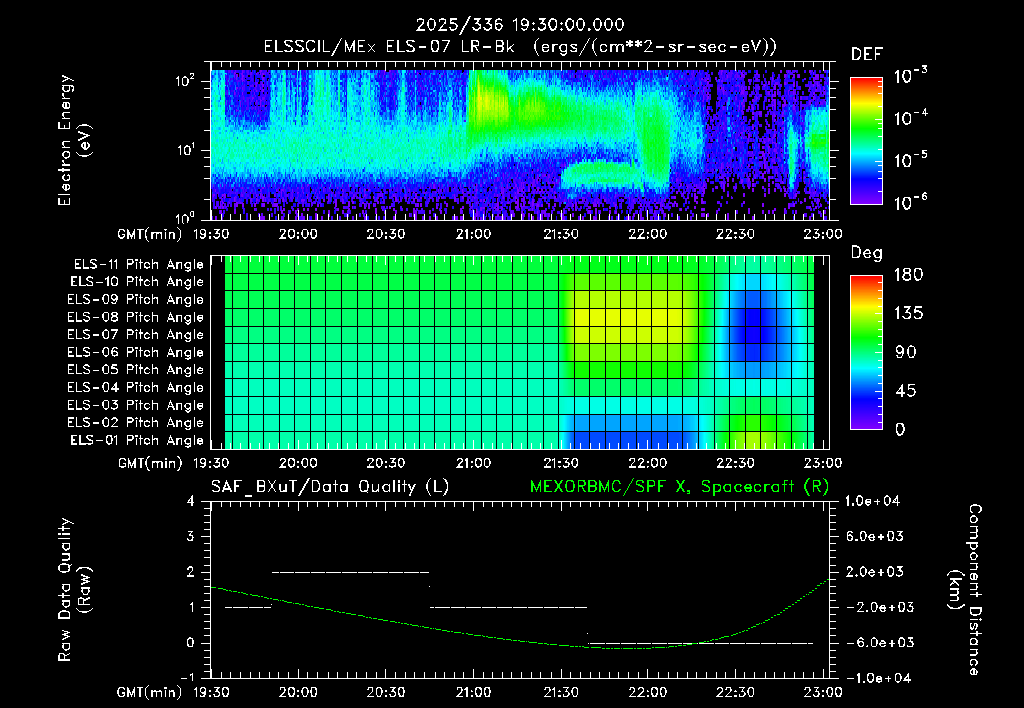Click the plot title date 2025/336 19:30:00.000
This screenshot has height=708, width=1024.
(x=520, y=25)
